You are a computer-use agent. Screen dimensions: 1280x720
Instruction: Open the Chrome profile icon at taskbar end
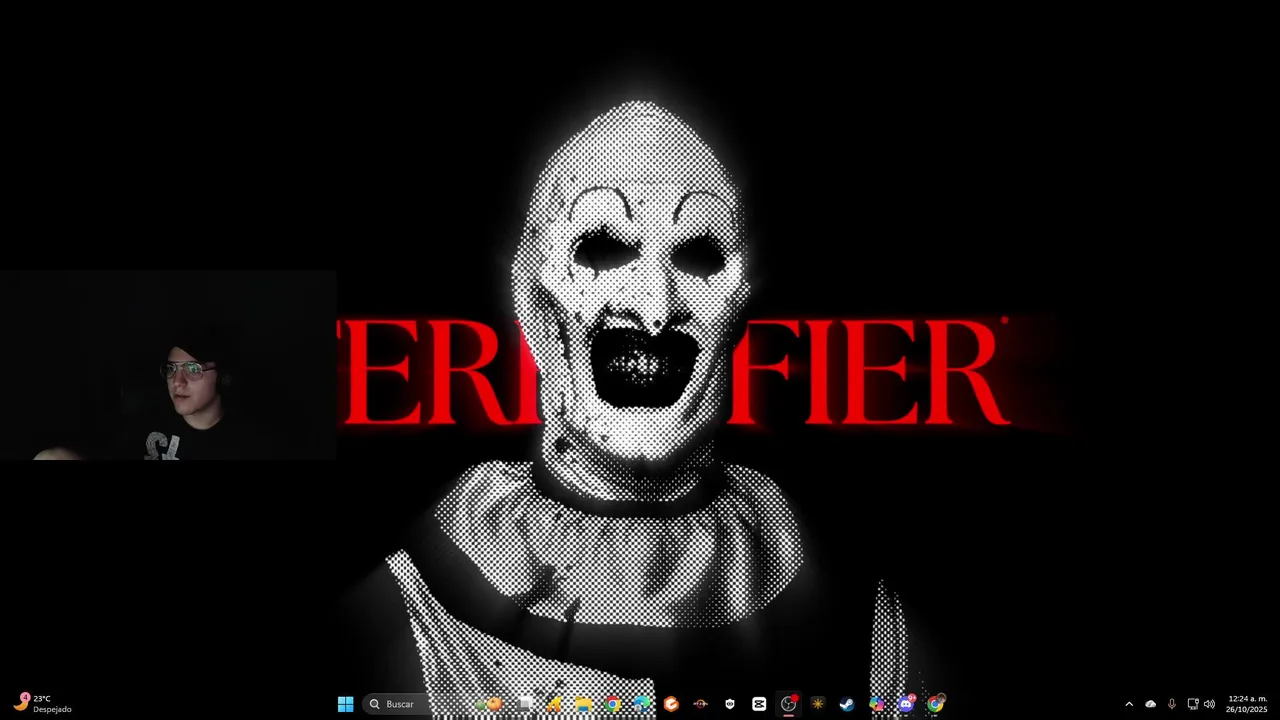click(x=935, y=704)
